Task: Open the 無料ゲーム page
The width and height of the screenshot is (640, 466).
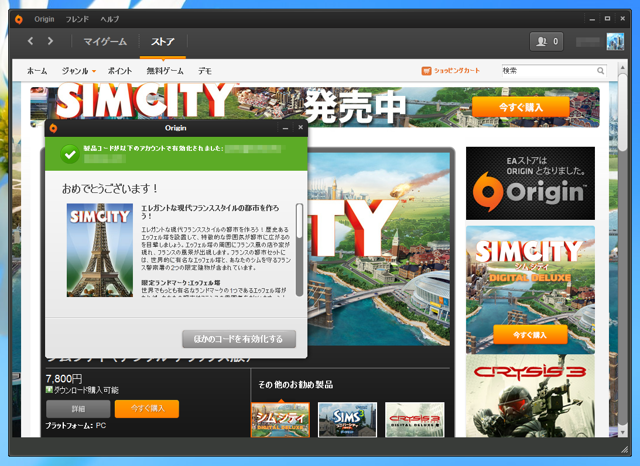Action: 165,71
